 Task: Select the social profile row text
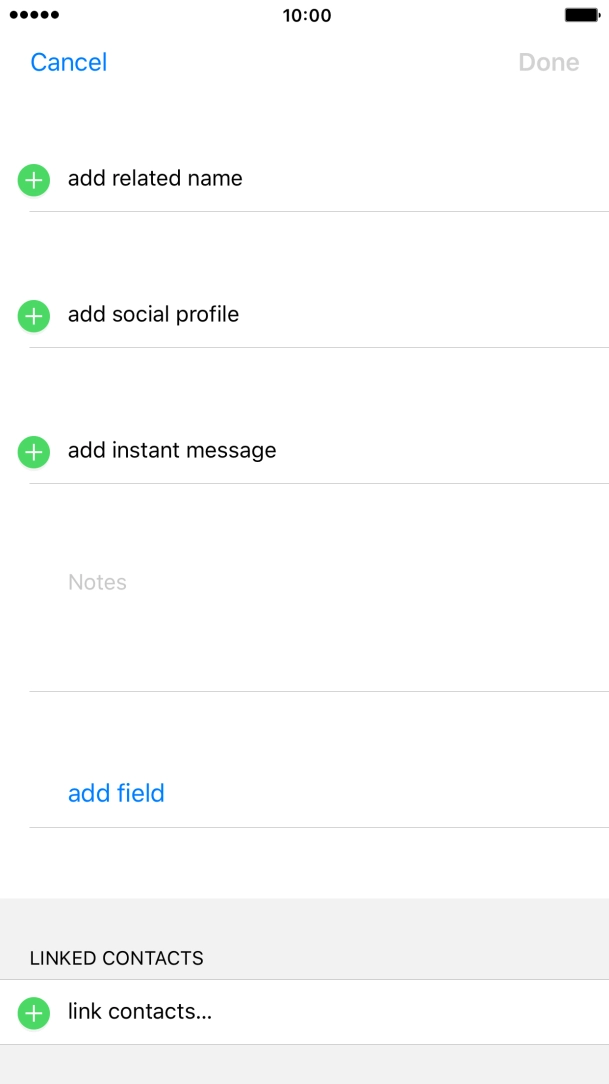(x=153, y=315)
